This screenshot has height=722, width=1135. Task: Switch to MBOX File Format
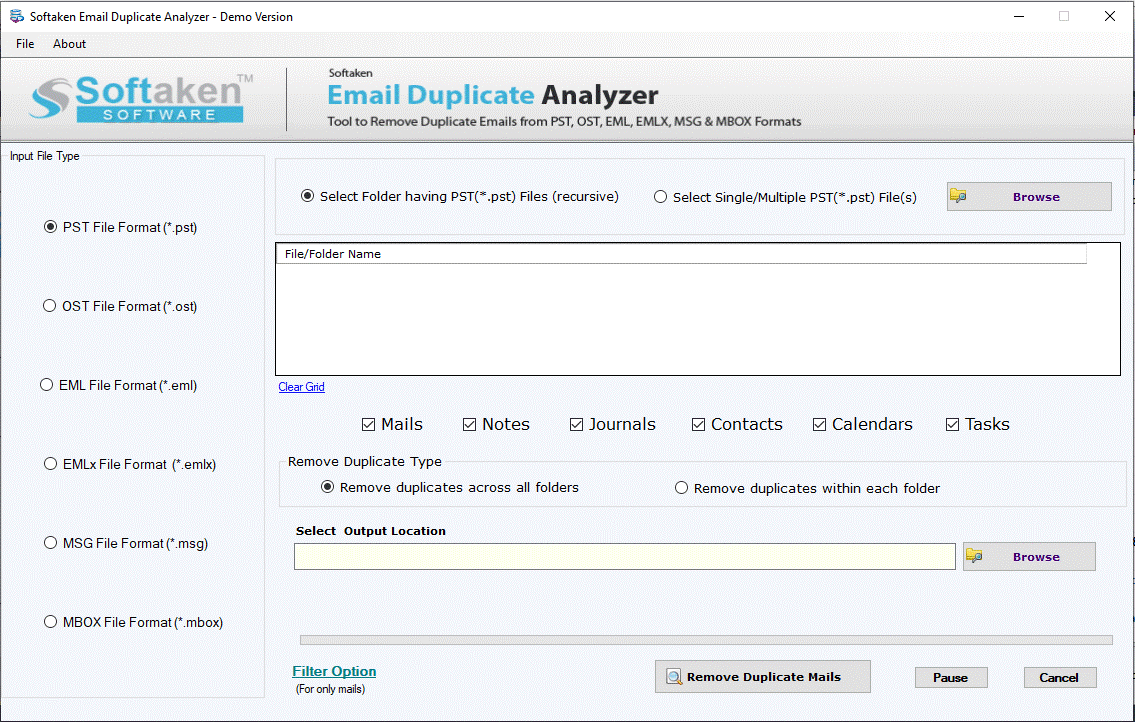coord(49,621)
